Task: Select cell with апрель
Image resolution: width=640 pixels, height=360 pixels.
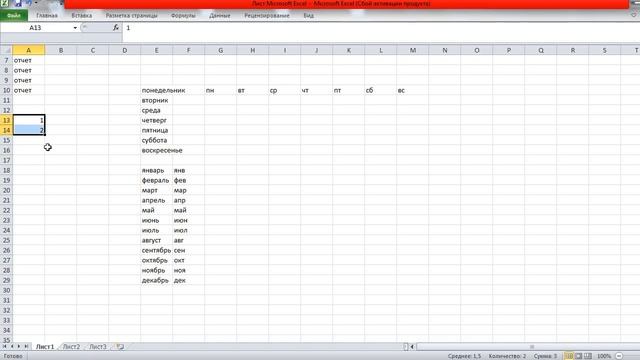Action: pyautogui.click(x=156, y=200)
